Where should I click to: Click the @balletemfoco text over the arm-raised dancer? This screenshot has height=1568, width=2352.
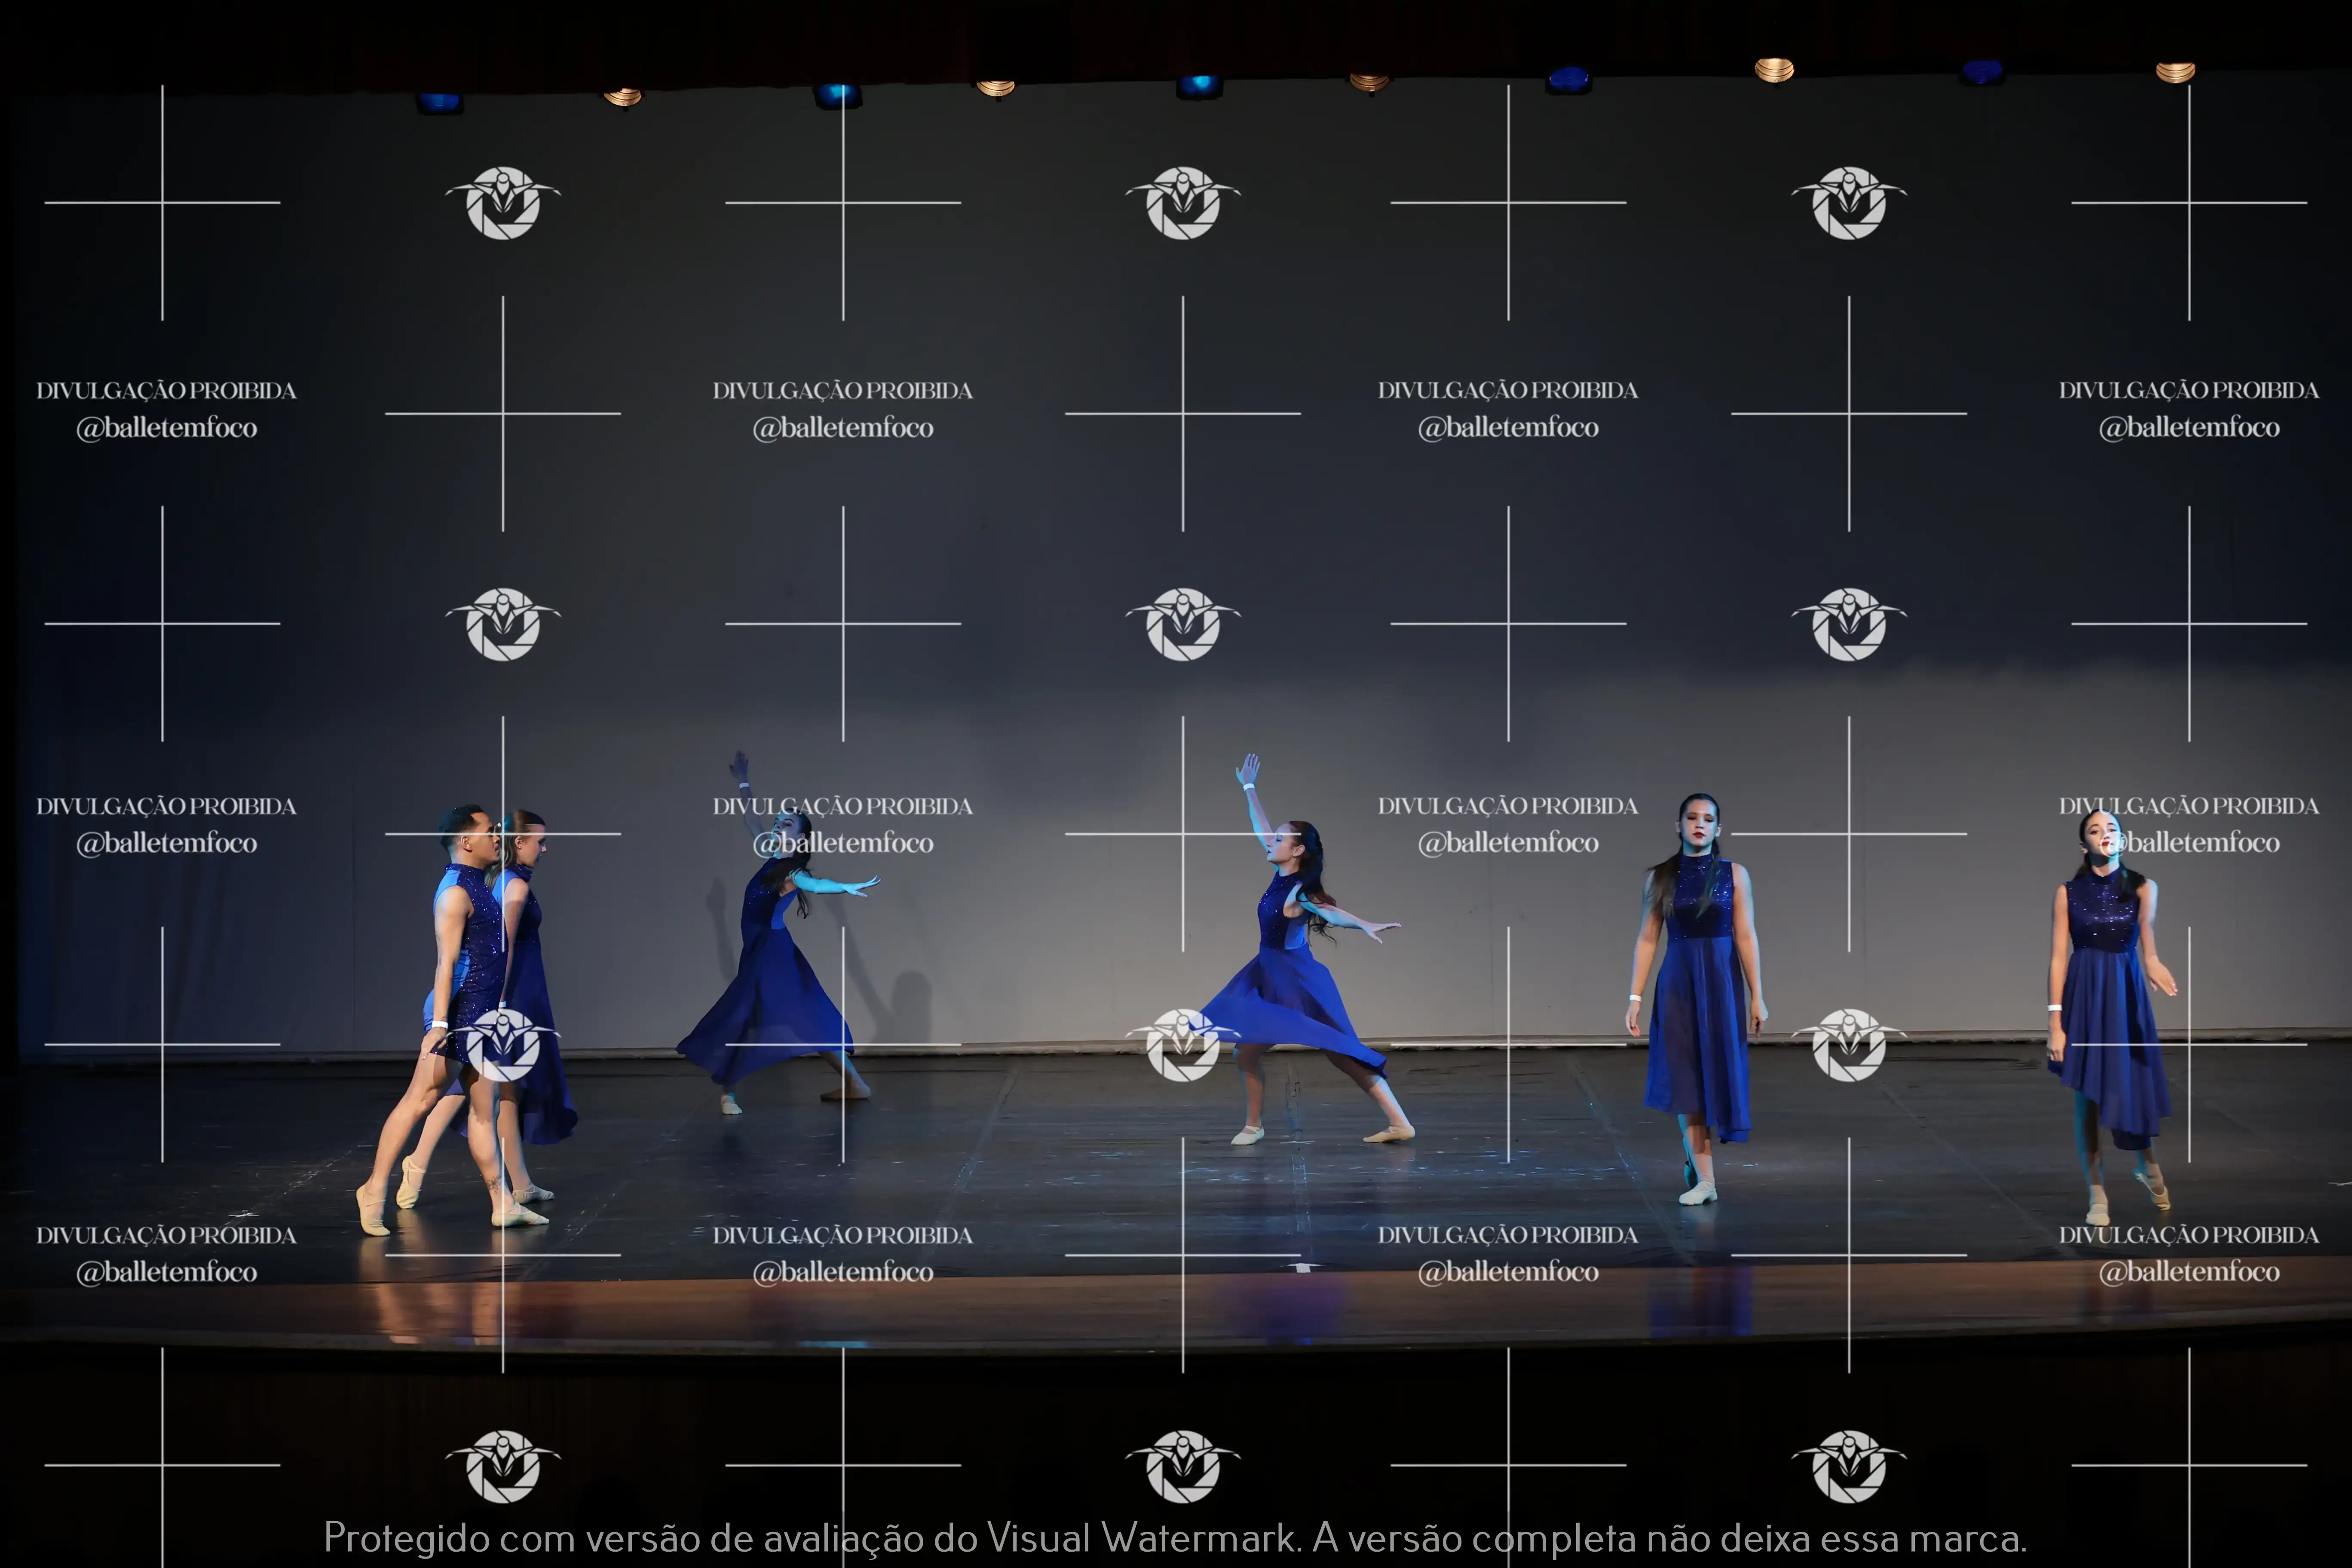click(843, 843)
